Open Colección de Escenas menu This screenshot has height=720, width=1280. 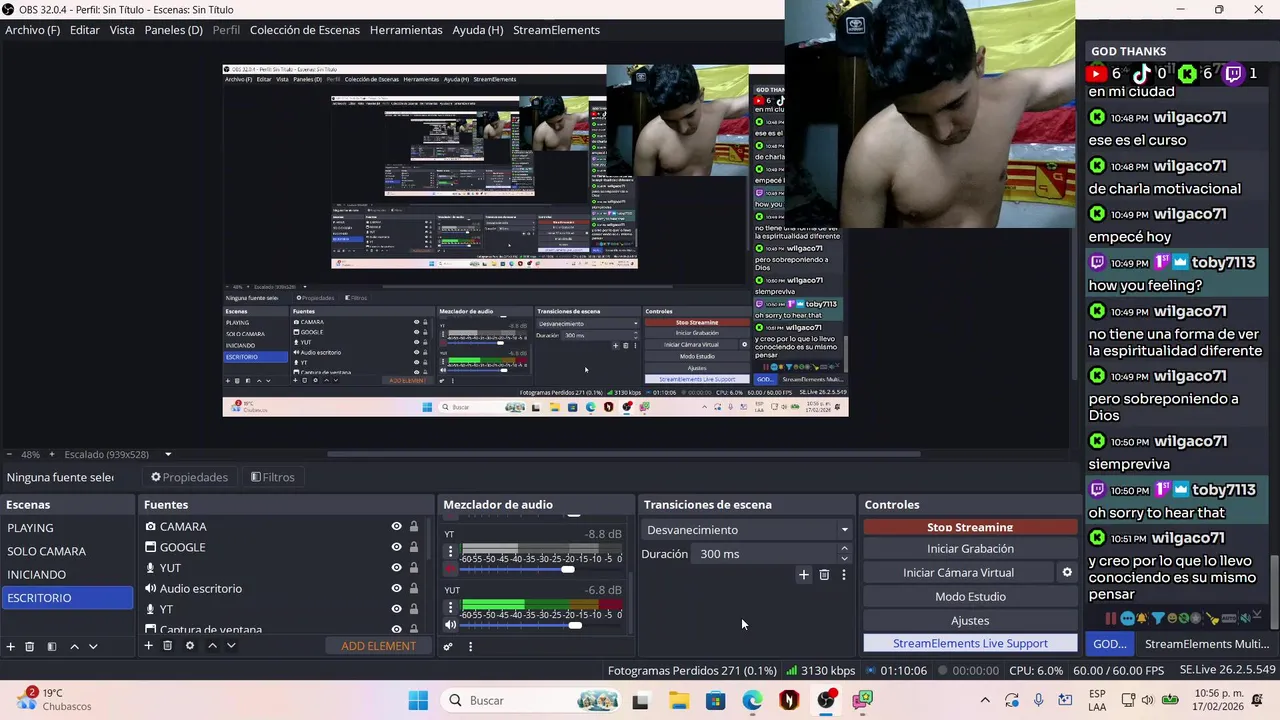click(x=305, y=30)
